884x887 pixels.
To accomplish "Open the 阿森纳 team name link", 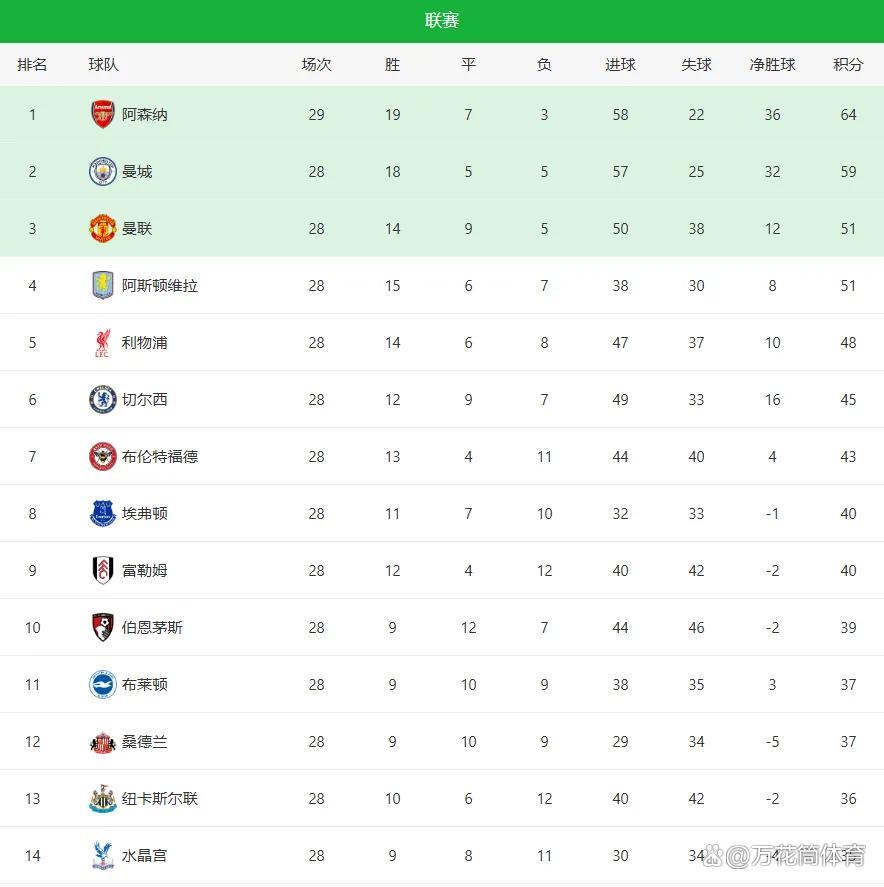I will (145, 115).
